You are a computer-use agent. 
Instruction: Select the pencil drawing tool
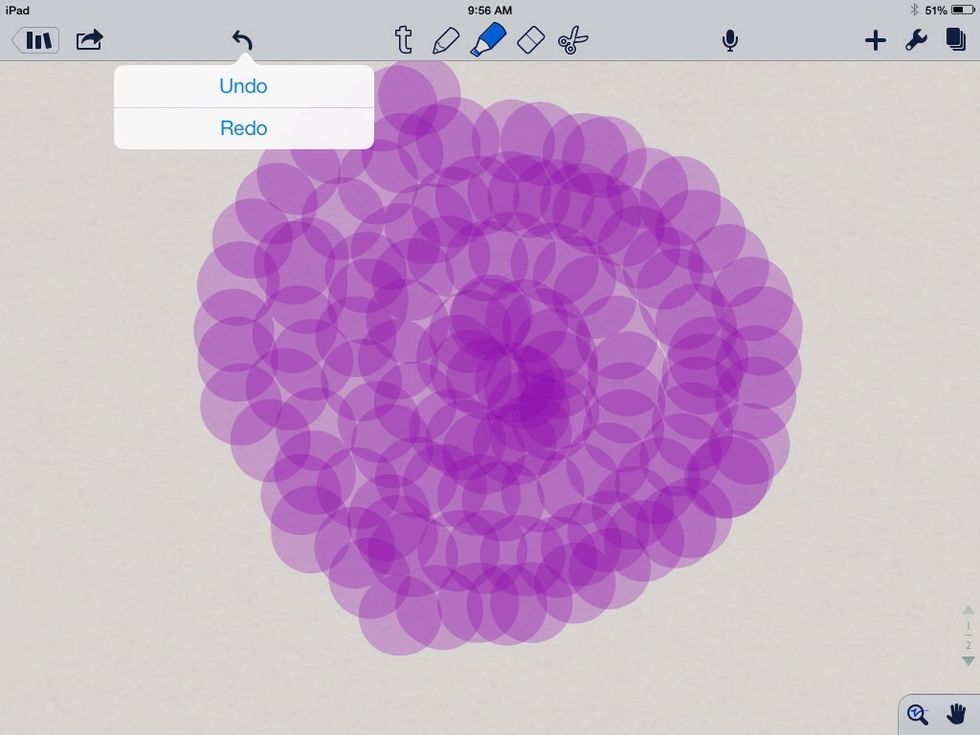coord(445,40)
